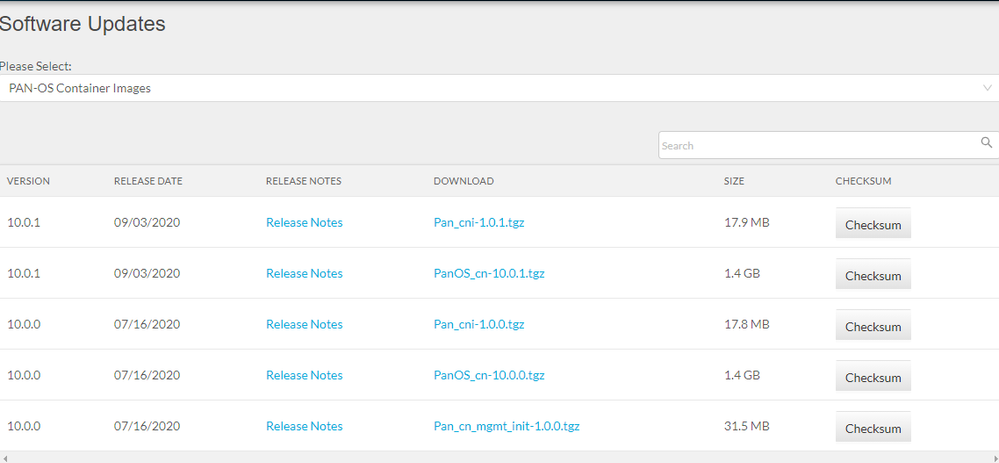Click the RELEASE NOTES column header
999x463 pixels.
pos(303,181)
